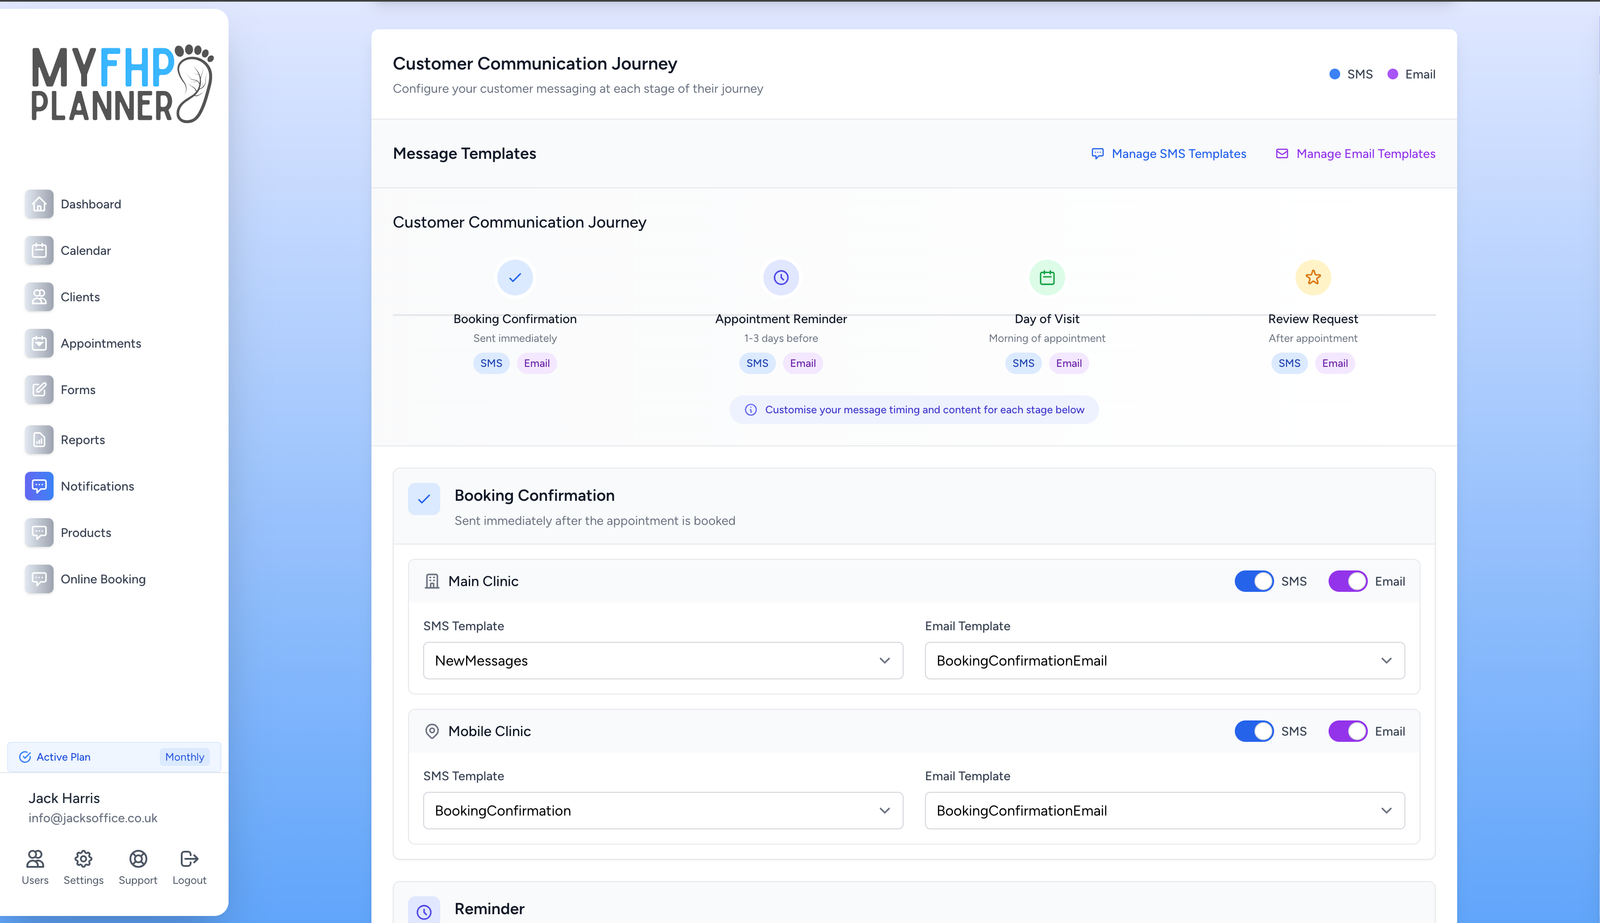This screenshot has height=923, width=1600.
Task: Click the Review Request star icon
Action: coord(1313,277)
